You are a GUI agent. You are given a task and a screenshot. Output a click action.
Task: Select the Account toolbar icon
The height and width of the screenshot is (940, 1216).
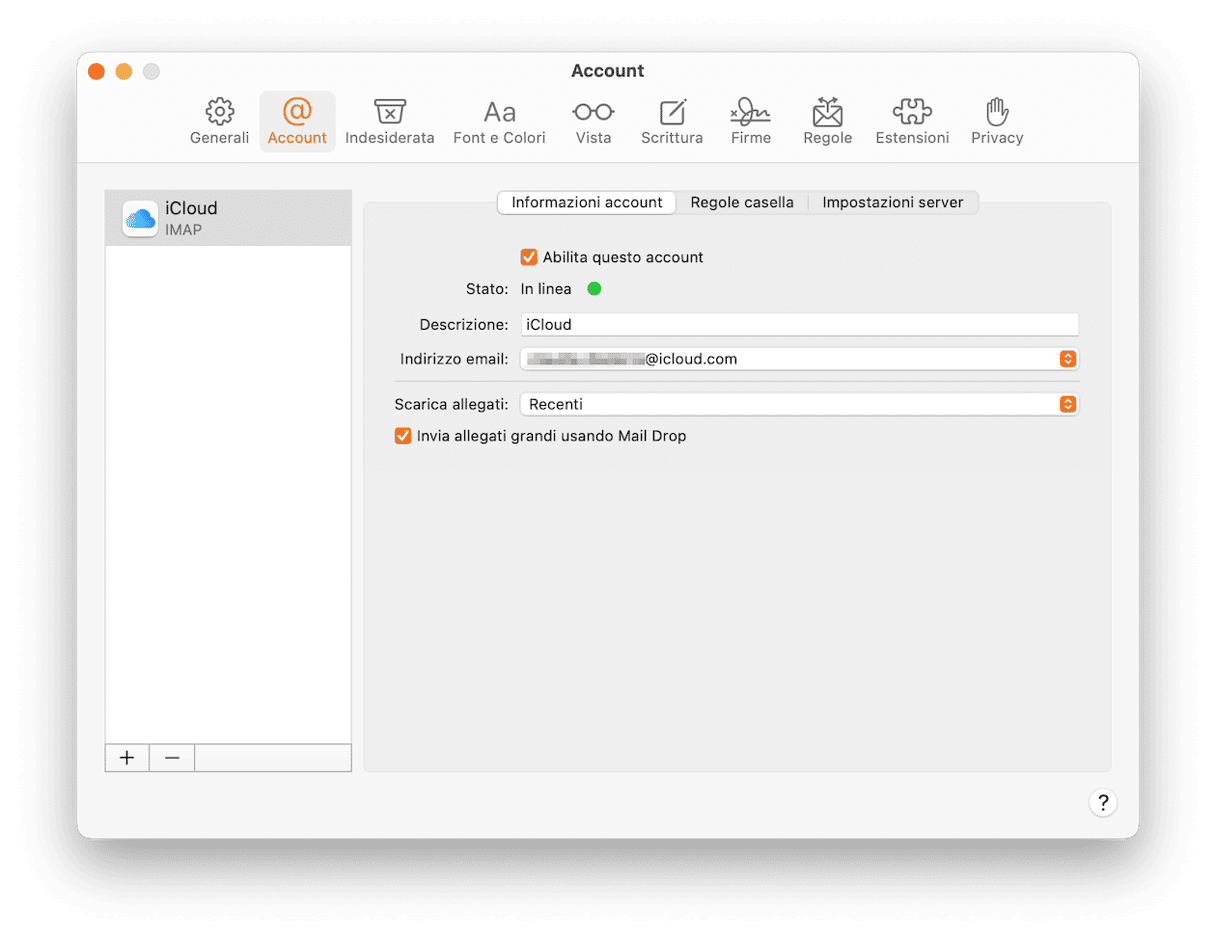(x=297, y=122)
